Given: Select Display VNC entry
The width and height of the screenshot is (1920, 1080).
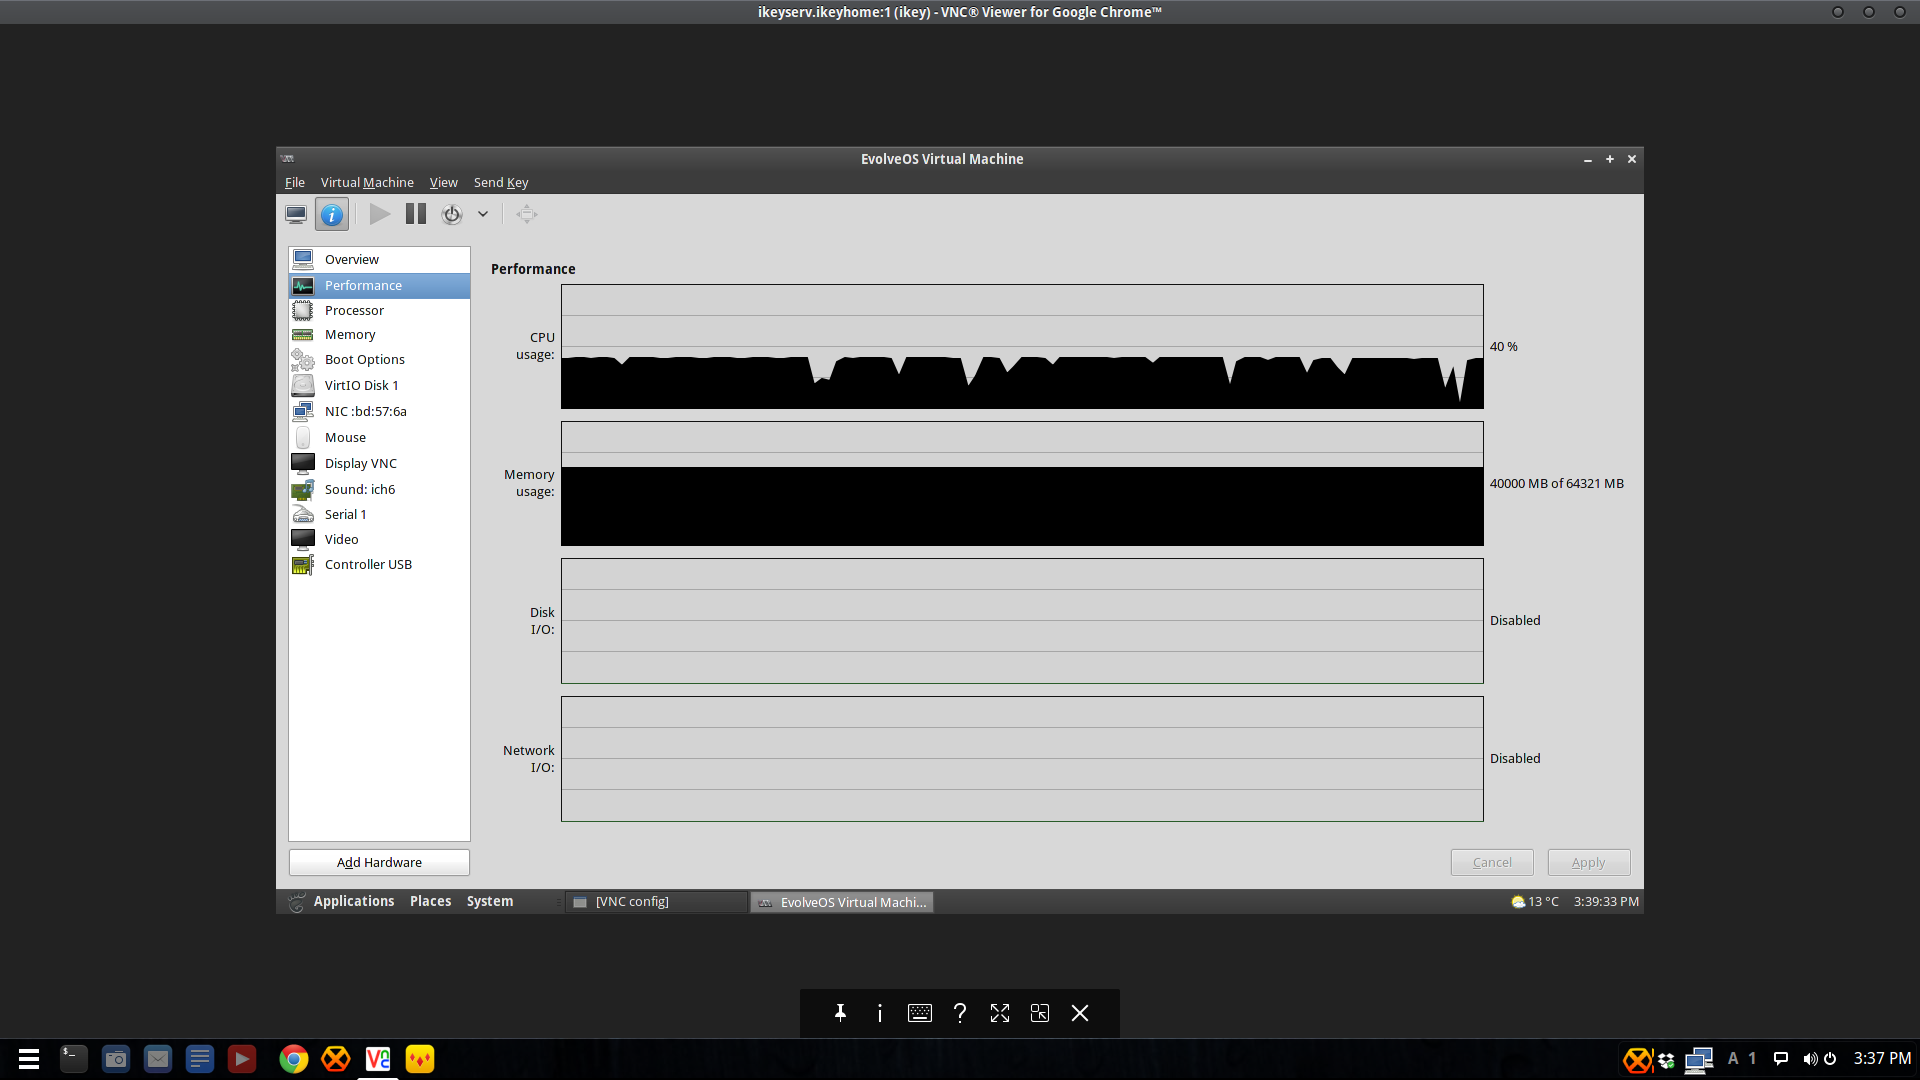Looking at the screenshot, I should click(379, 463).
